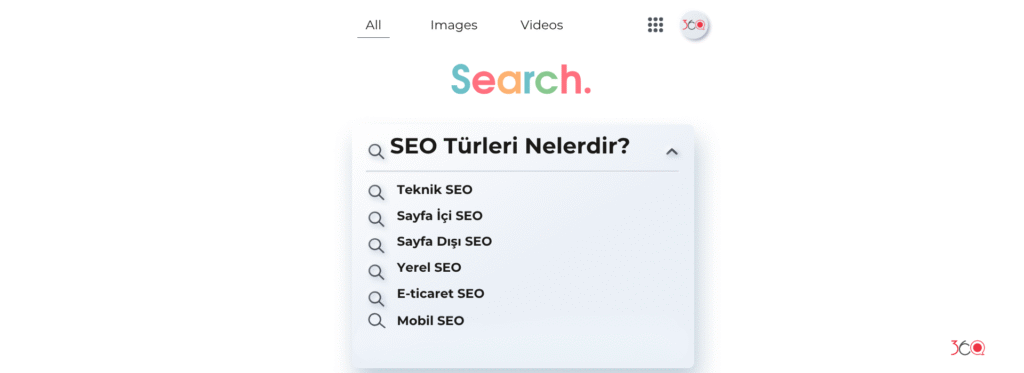Screen dimensions: 1024x373
Task: Click search icon next to Teknik SEO
Action: pyautogui.click(x=376, y=192)
